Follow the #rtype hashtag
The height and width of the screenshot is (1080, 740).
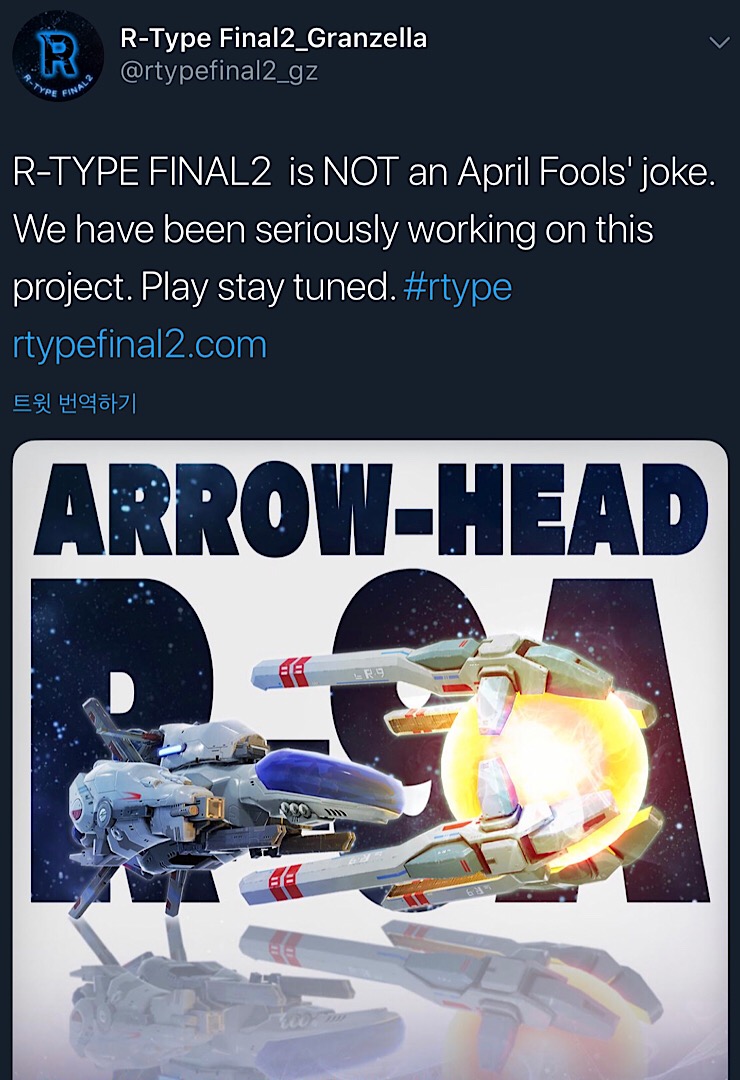pos(458,287)
